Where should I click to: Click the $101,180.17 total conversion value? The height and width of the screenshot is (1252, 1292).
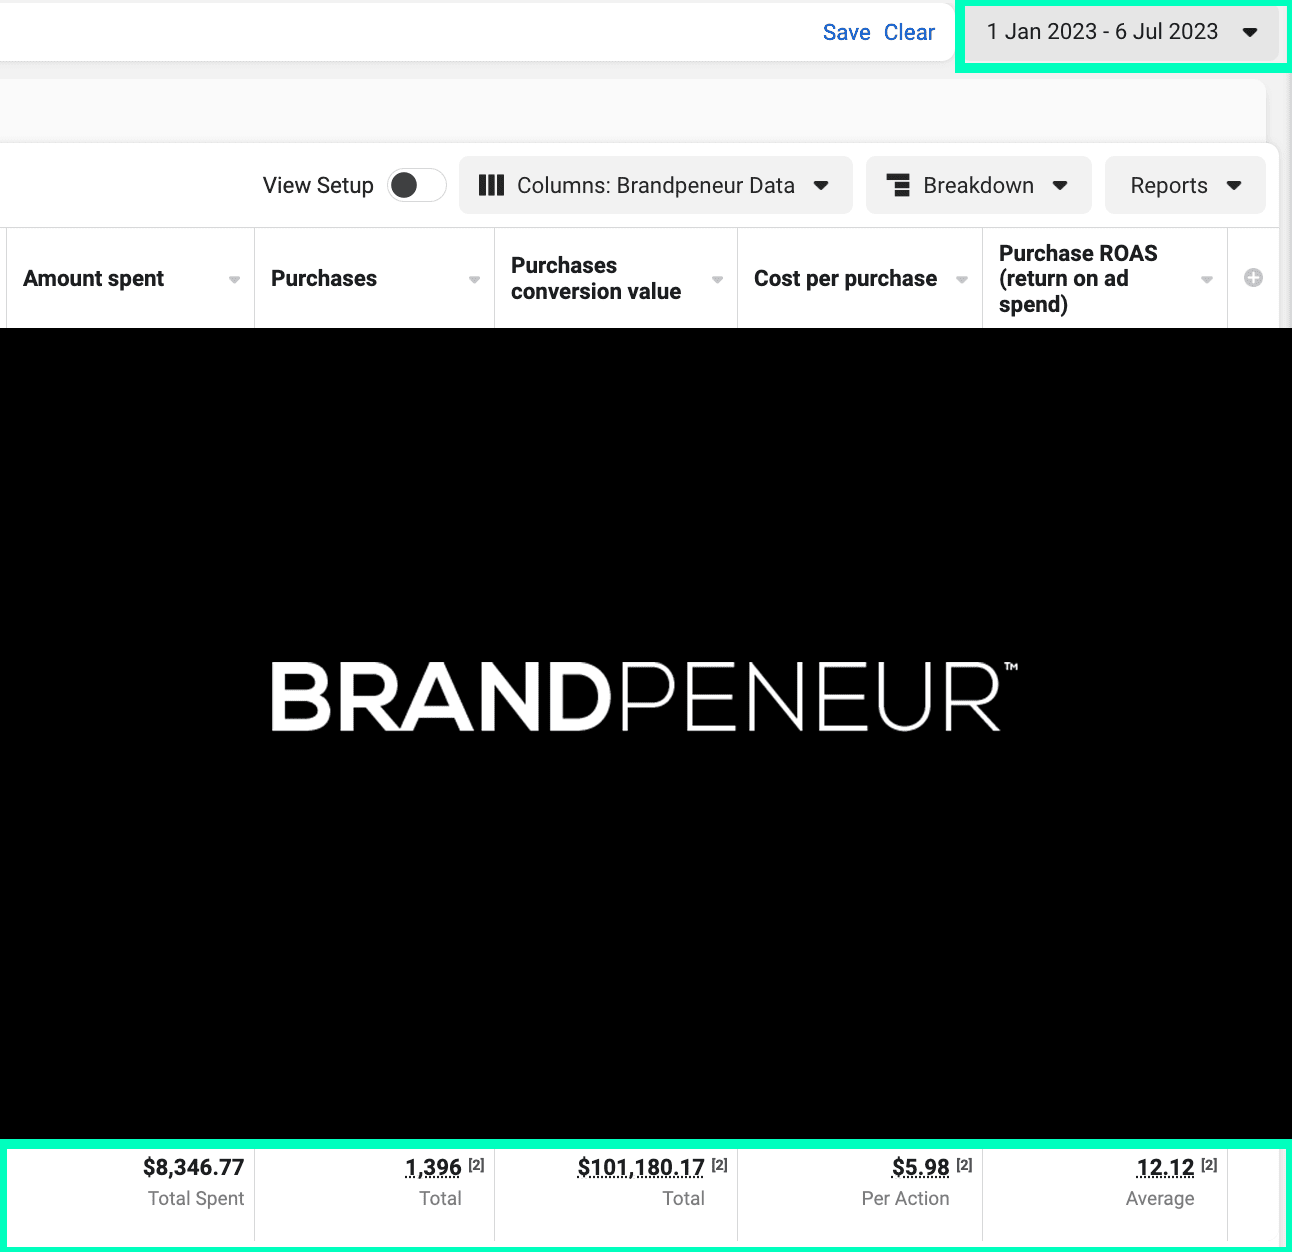(x=641, y=1167)
